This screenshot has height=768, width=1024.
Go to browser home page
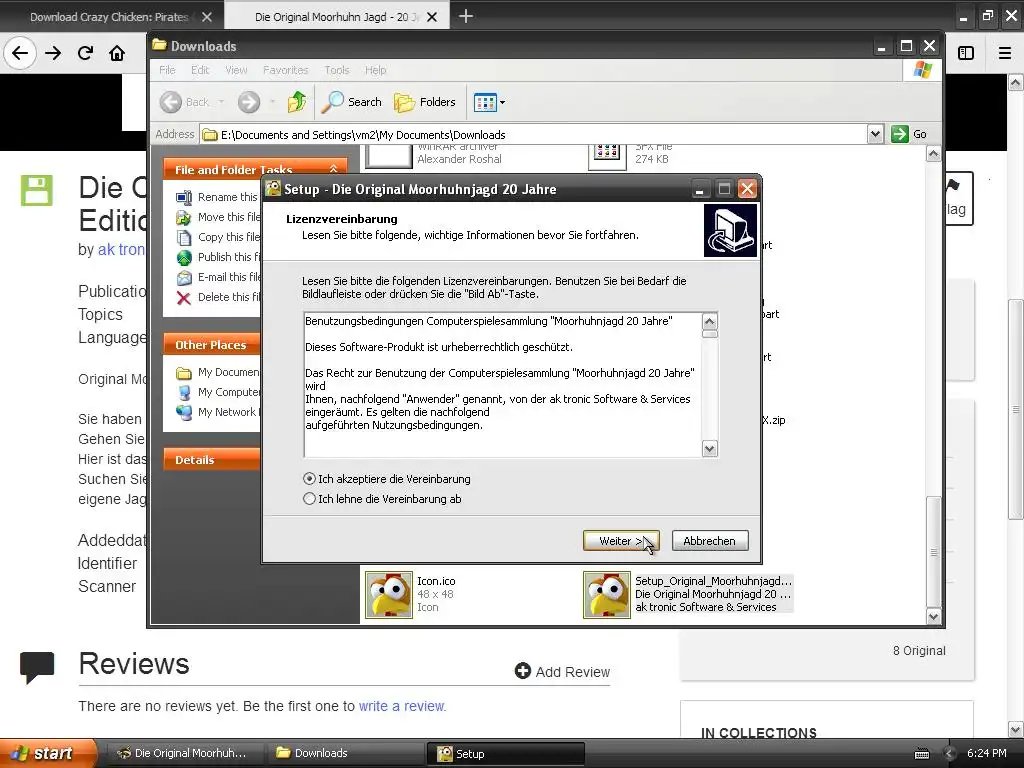click(x=117, y=53)
